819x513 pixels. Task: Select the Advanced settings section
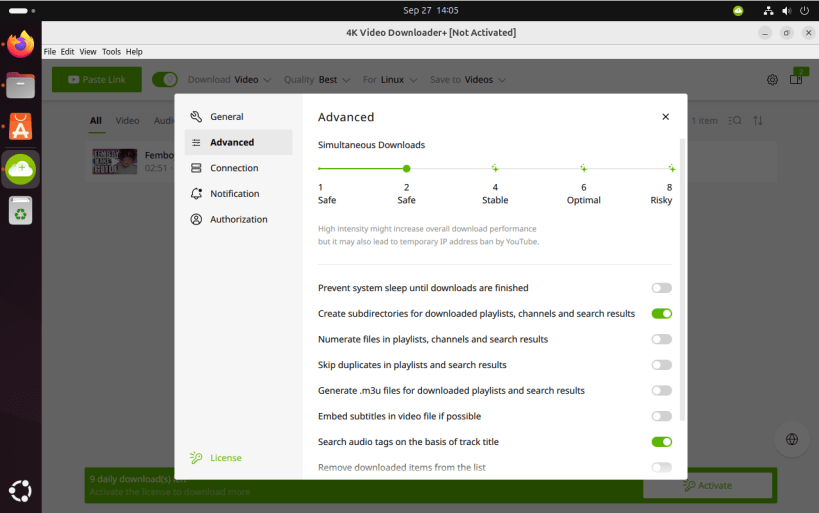tap(238, 142)
